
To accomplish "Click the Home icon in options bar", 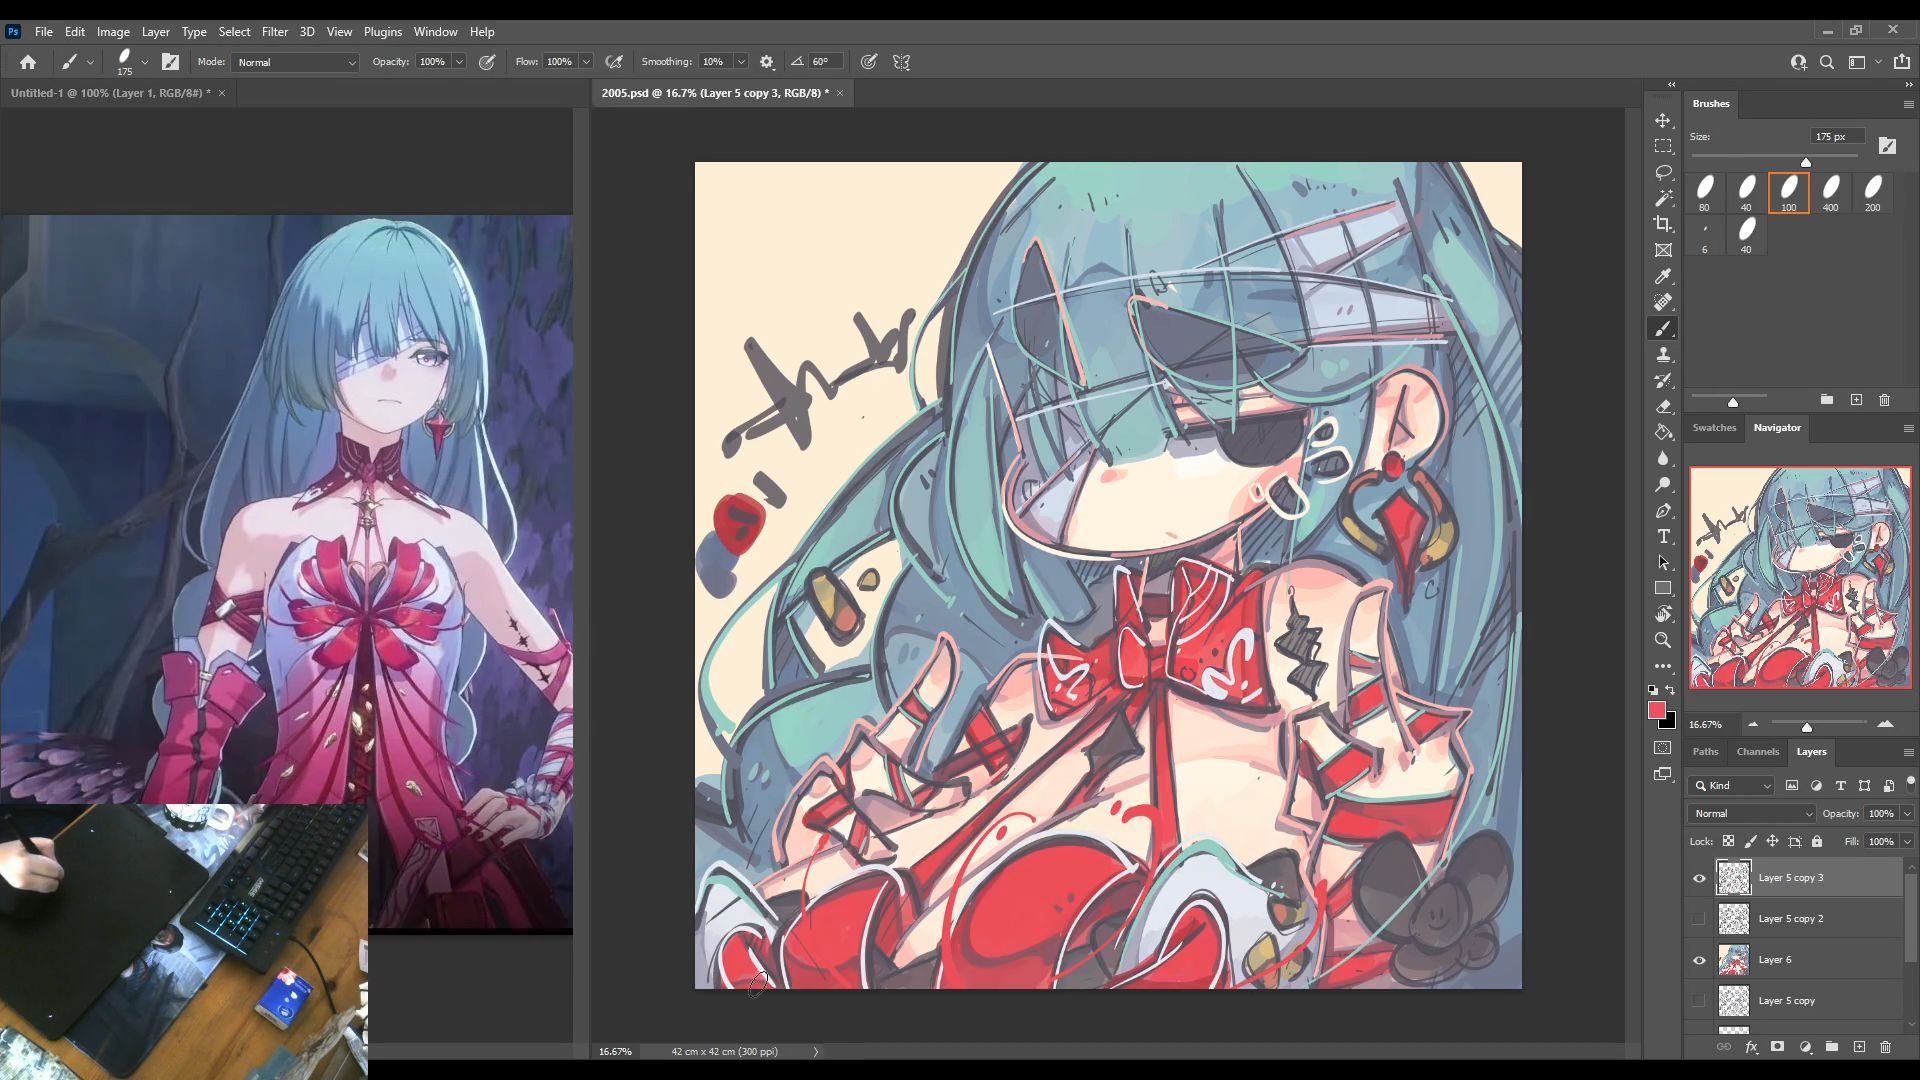I will (x=28, y=62).
